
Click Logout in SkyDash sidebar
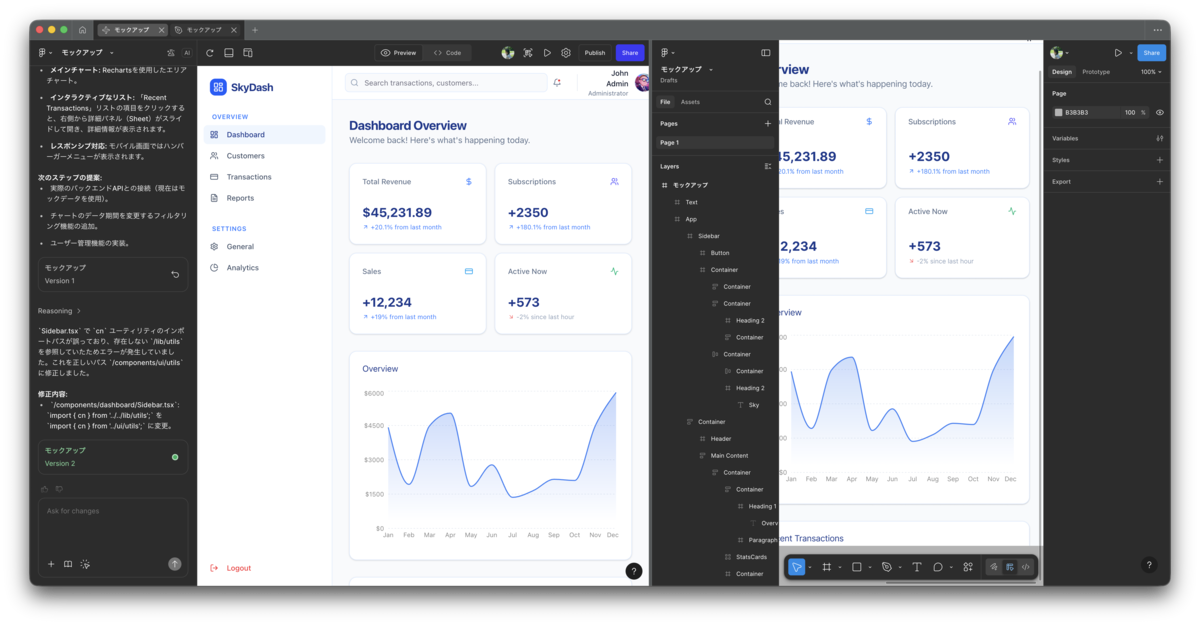232,568
